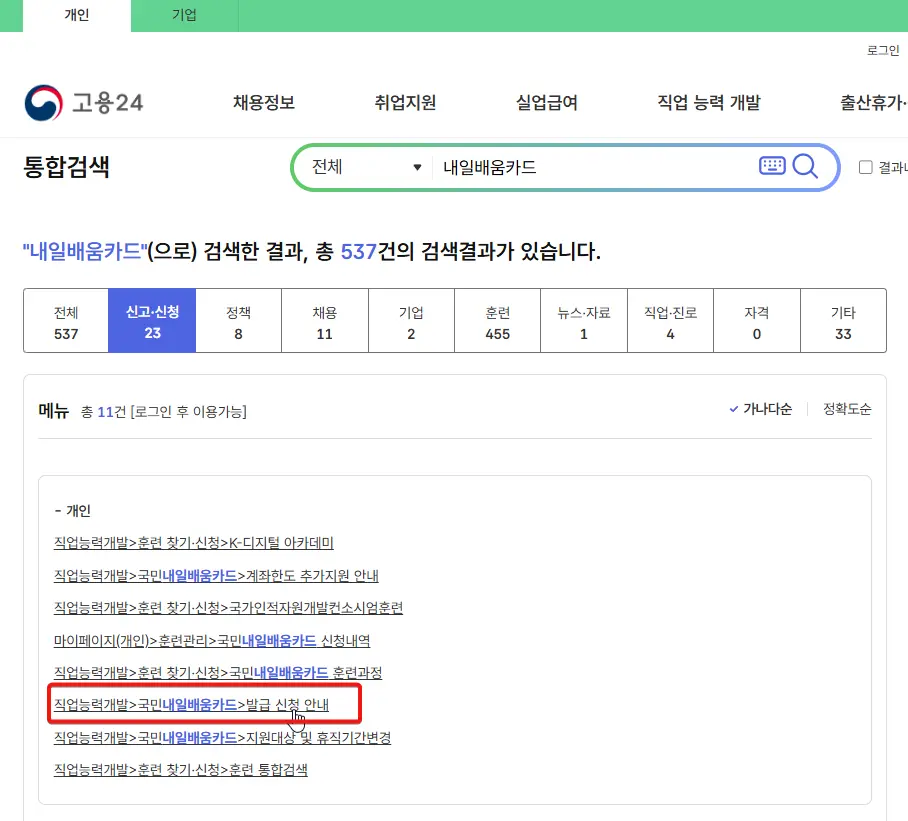Sort results by 가나다순
The height and width of the screenshot is (821, 908).
coord(760,409)
